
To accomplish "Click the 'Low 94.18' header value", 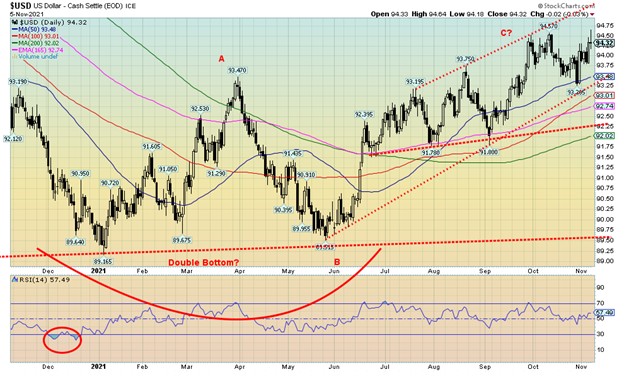I will coord(468,14).
